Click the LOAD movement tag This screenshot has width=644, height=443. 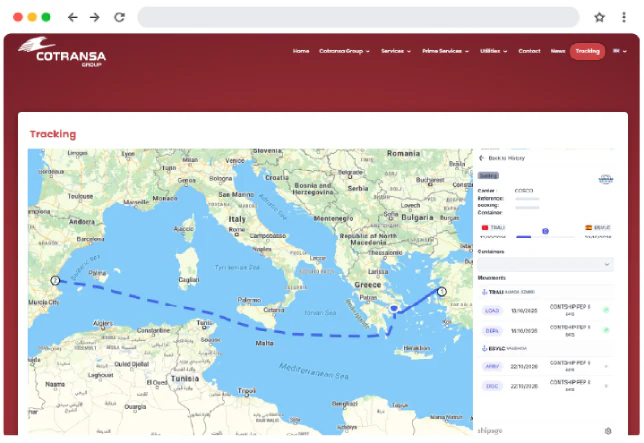click(492, 311)
